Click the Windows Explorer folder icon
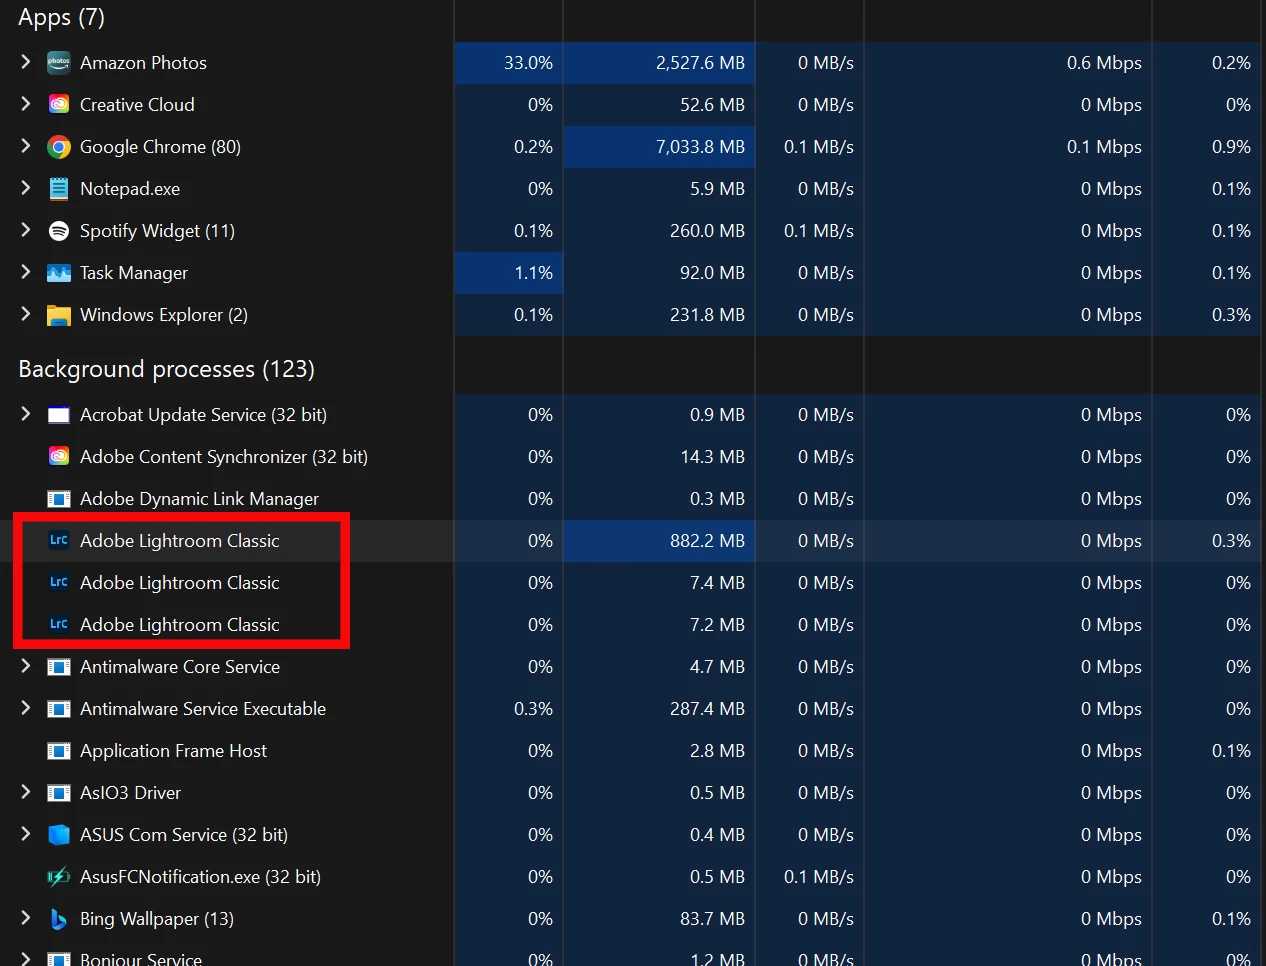This screenshot has width=1266, height=966. [59, 316]
